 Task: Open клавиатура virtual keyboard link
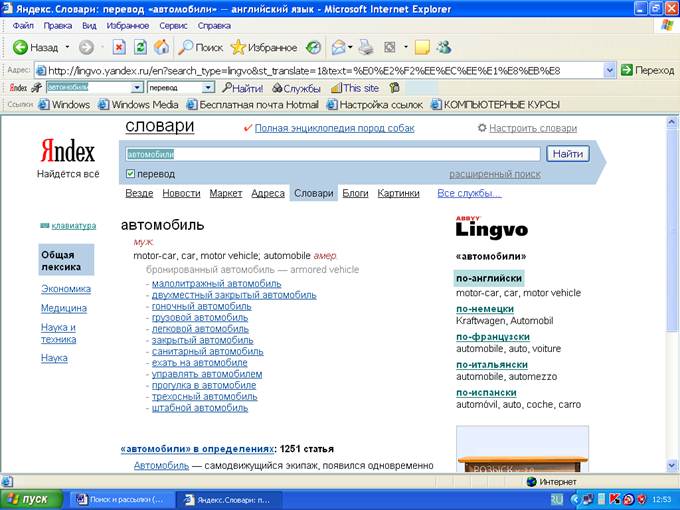point(74,226)
